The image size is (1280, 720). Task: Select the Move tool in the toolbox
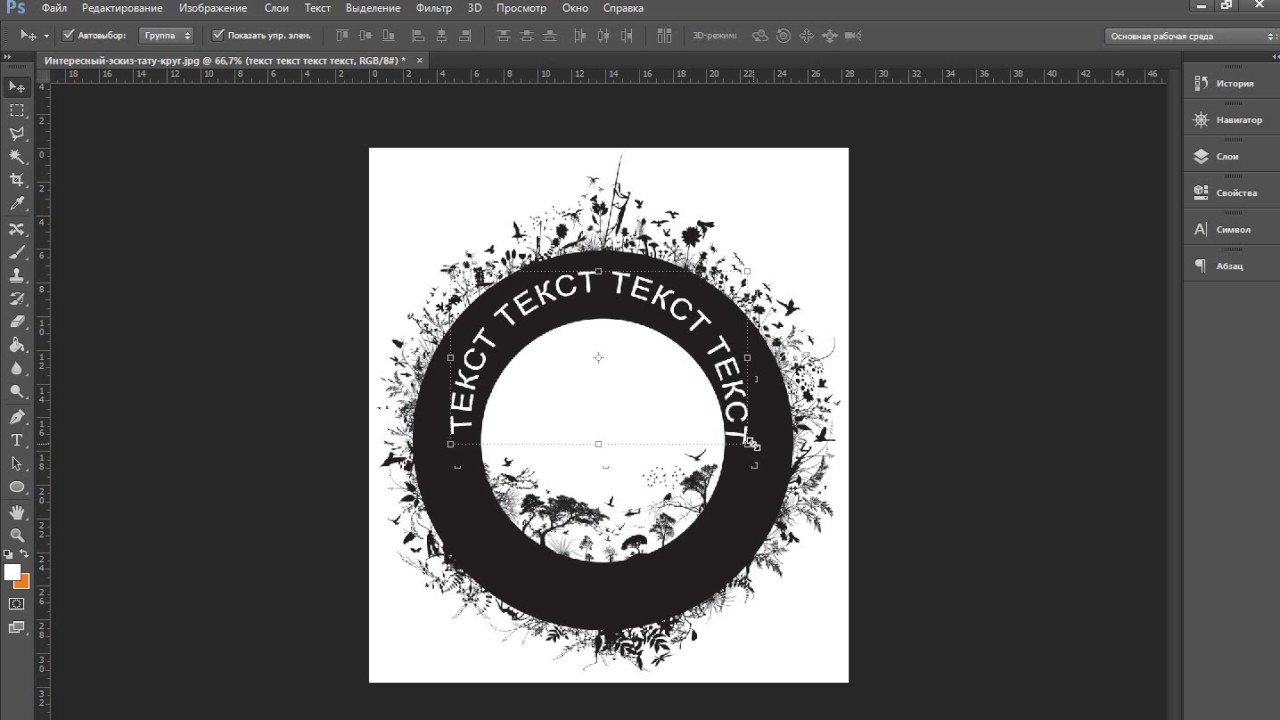[17, 87]
